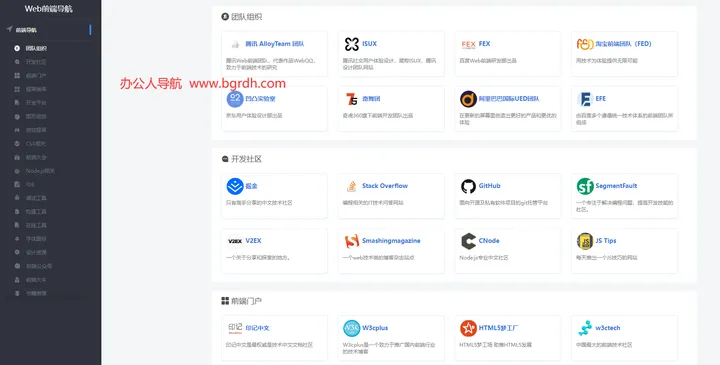720x365 pixels.
Task: Click the GitHub octocat logo icon
Action: pos(468,186)
